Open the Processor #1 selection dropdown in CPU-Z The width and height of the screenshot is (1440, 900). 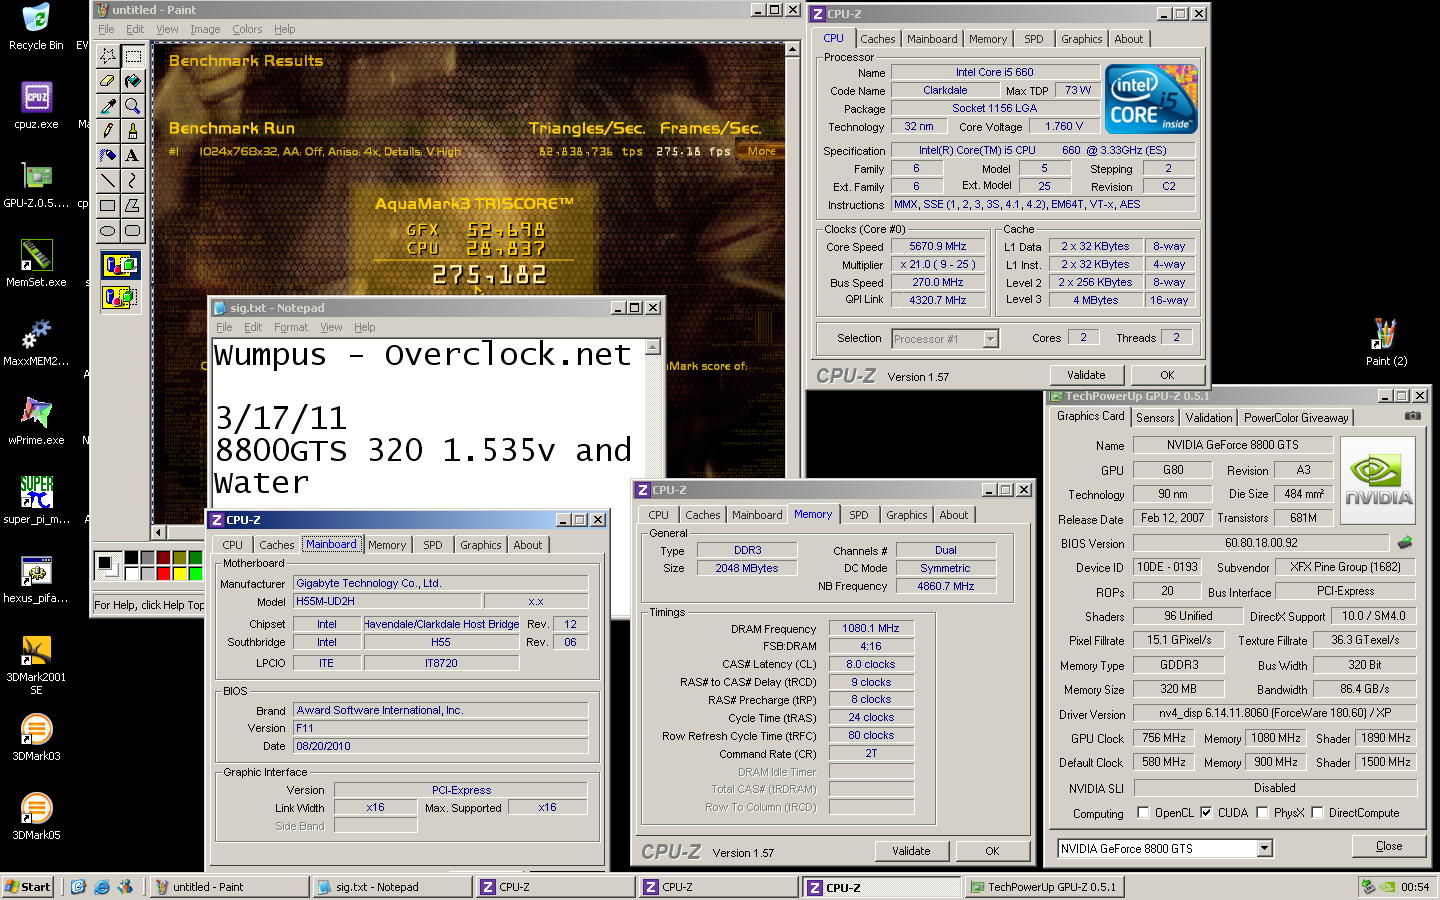pyautogui.click(x=990, y=339)
